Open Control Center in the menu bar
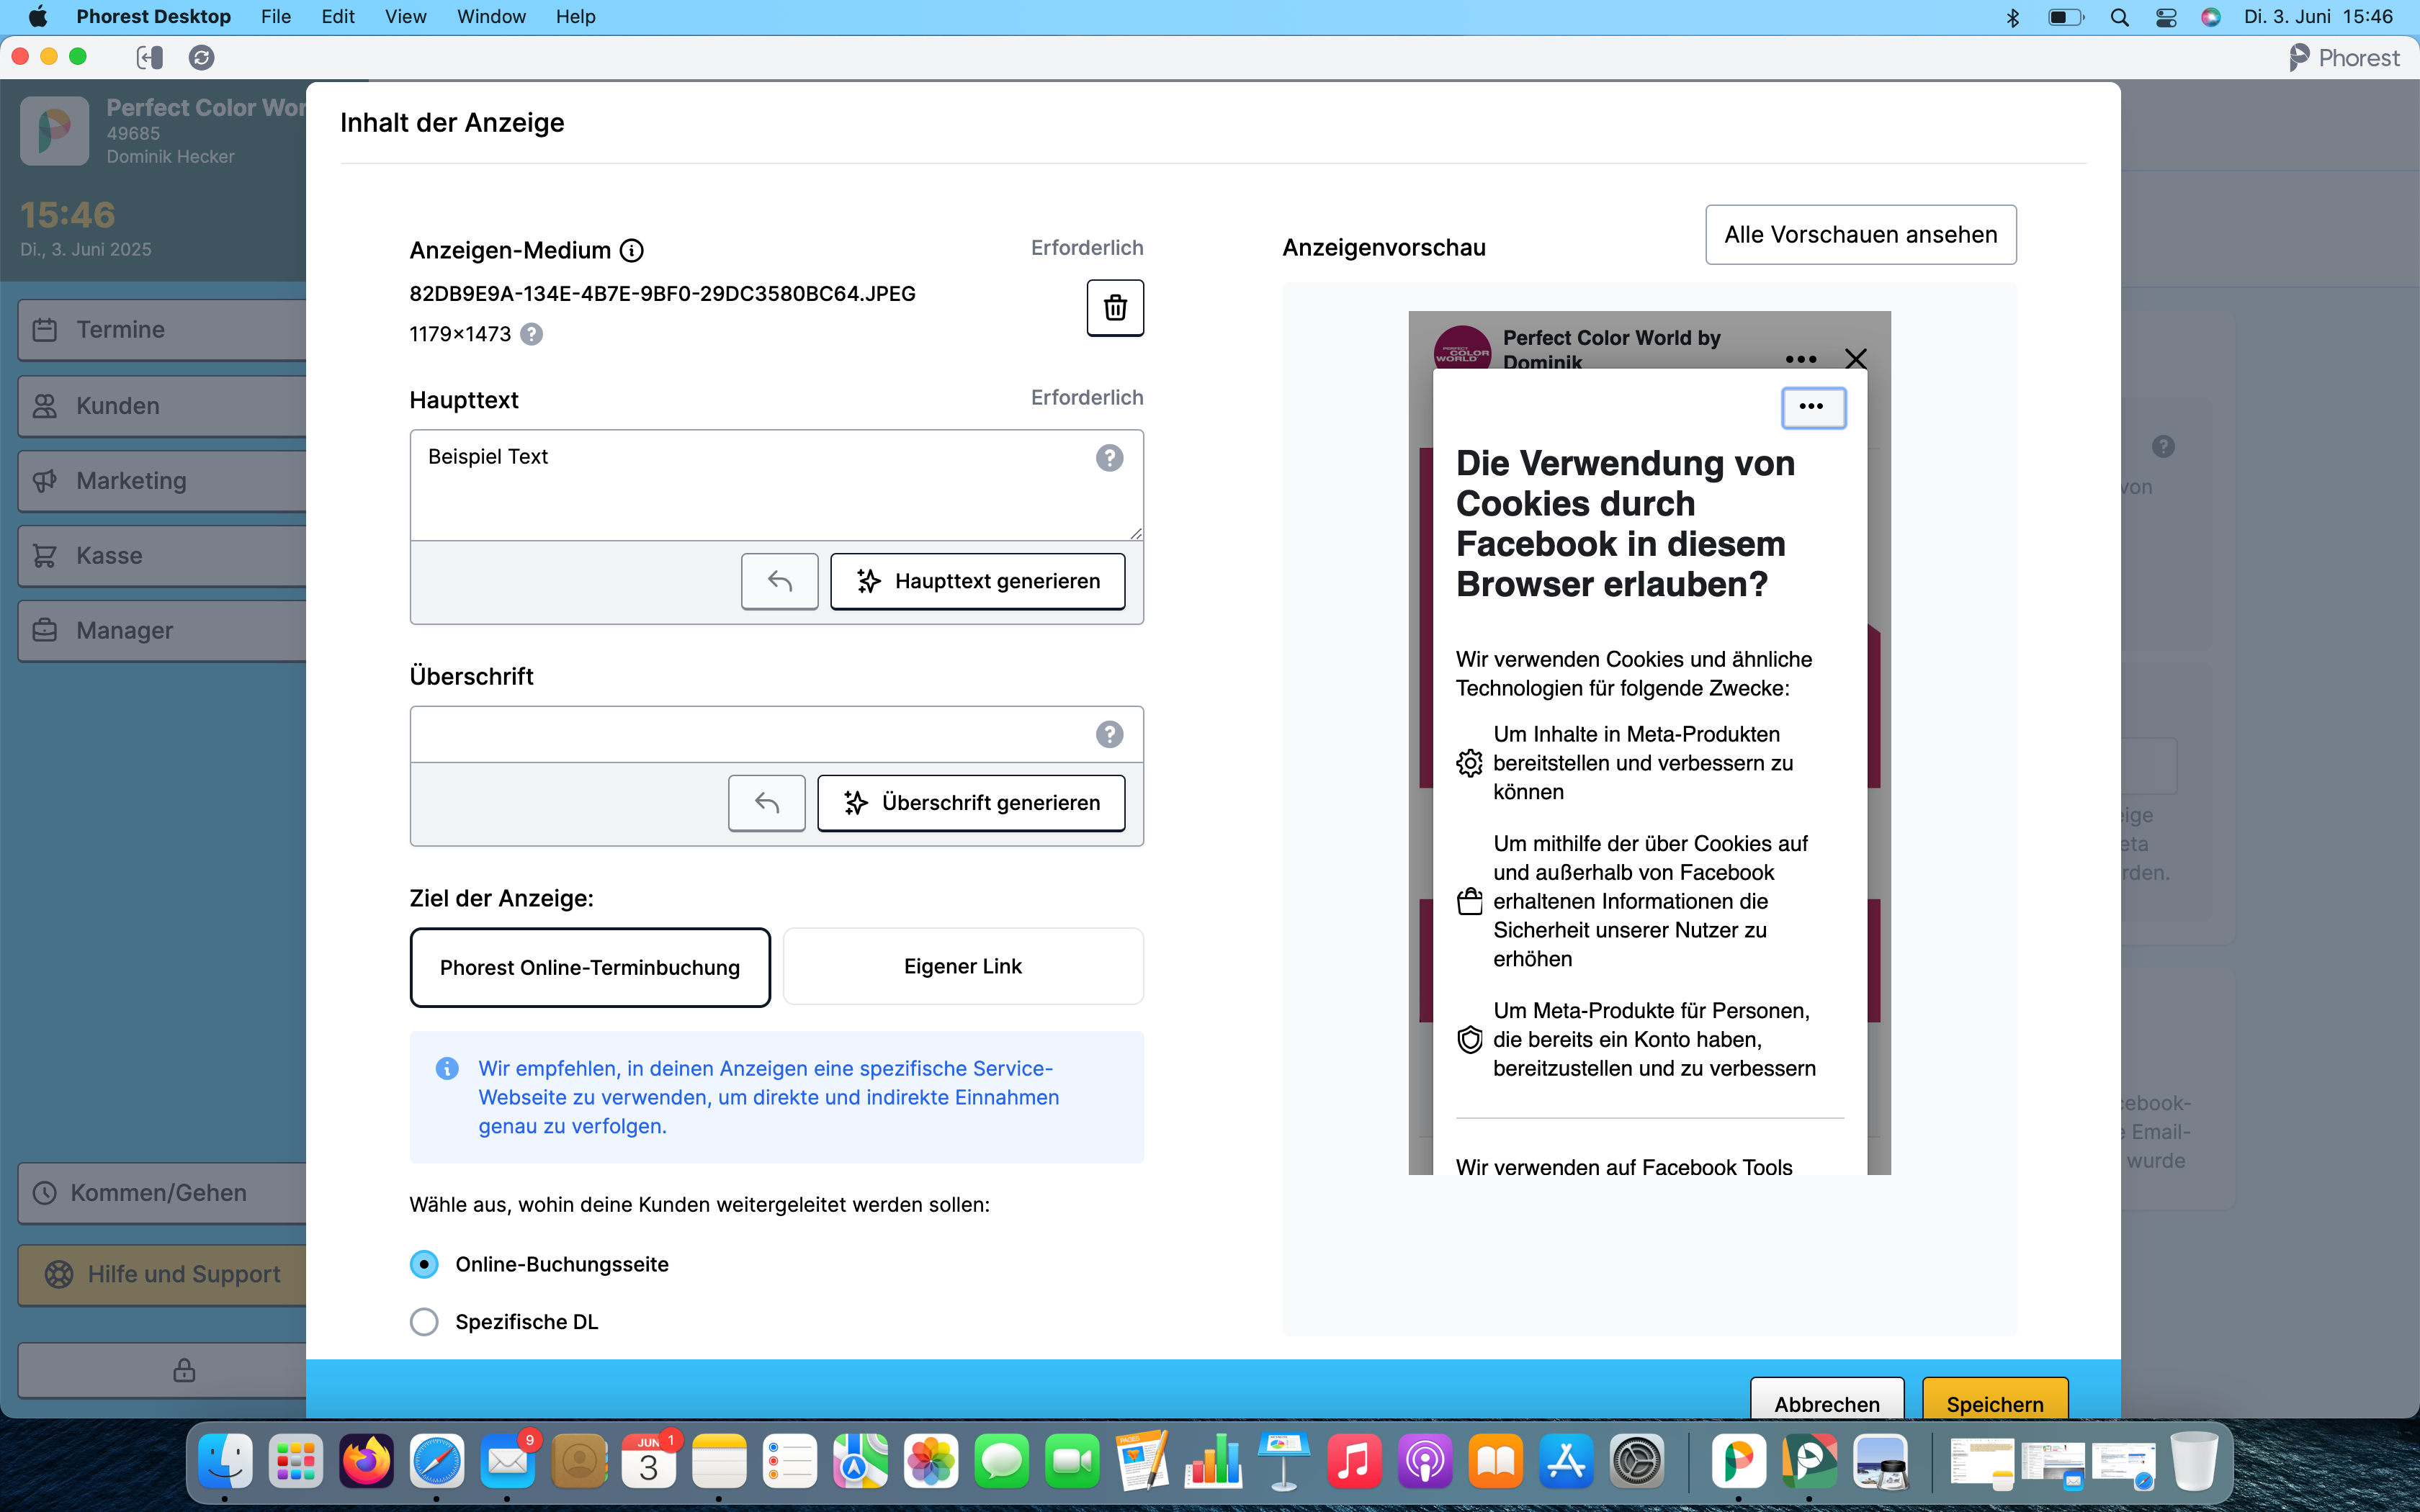This screenshot has width=2420, height=1512. point(2166,17)
